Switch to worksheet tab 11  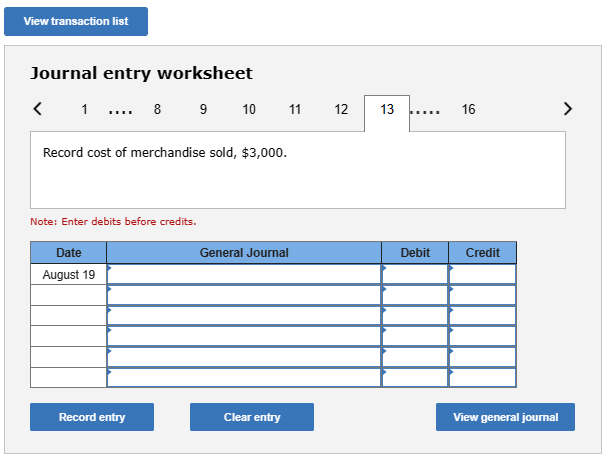[295, 109]
